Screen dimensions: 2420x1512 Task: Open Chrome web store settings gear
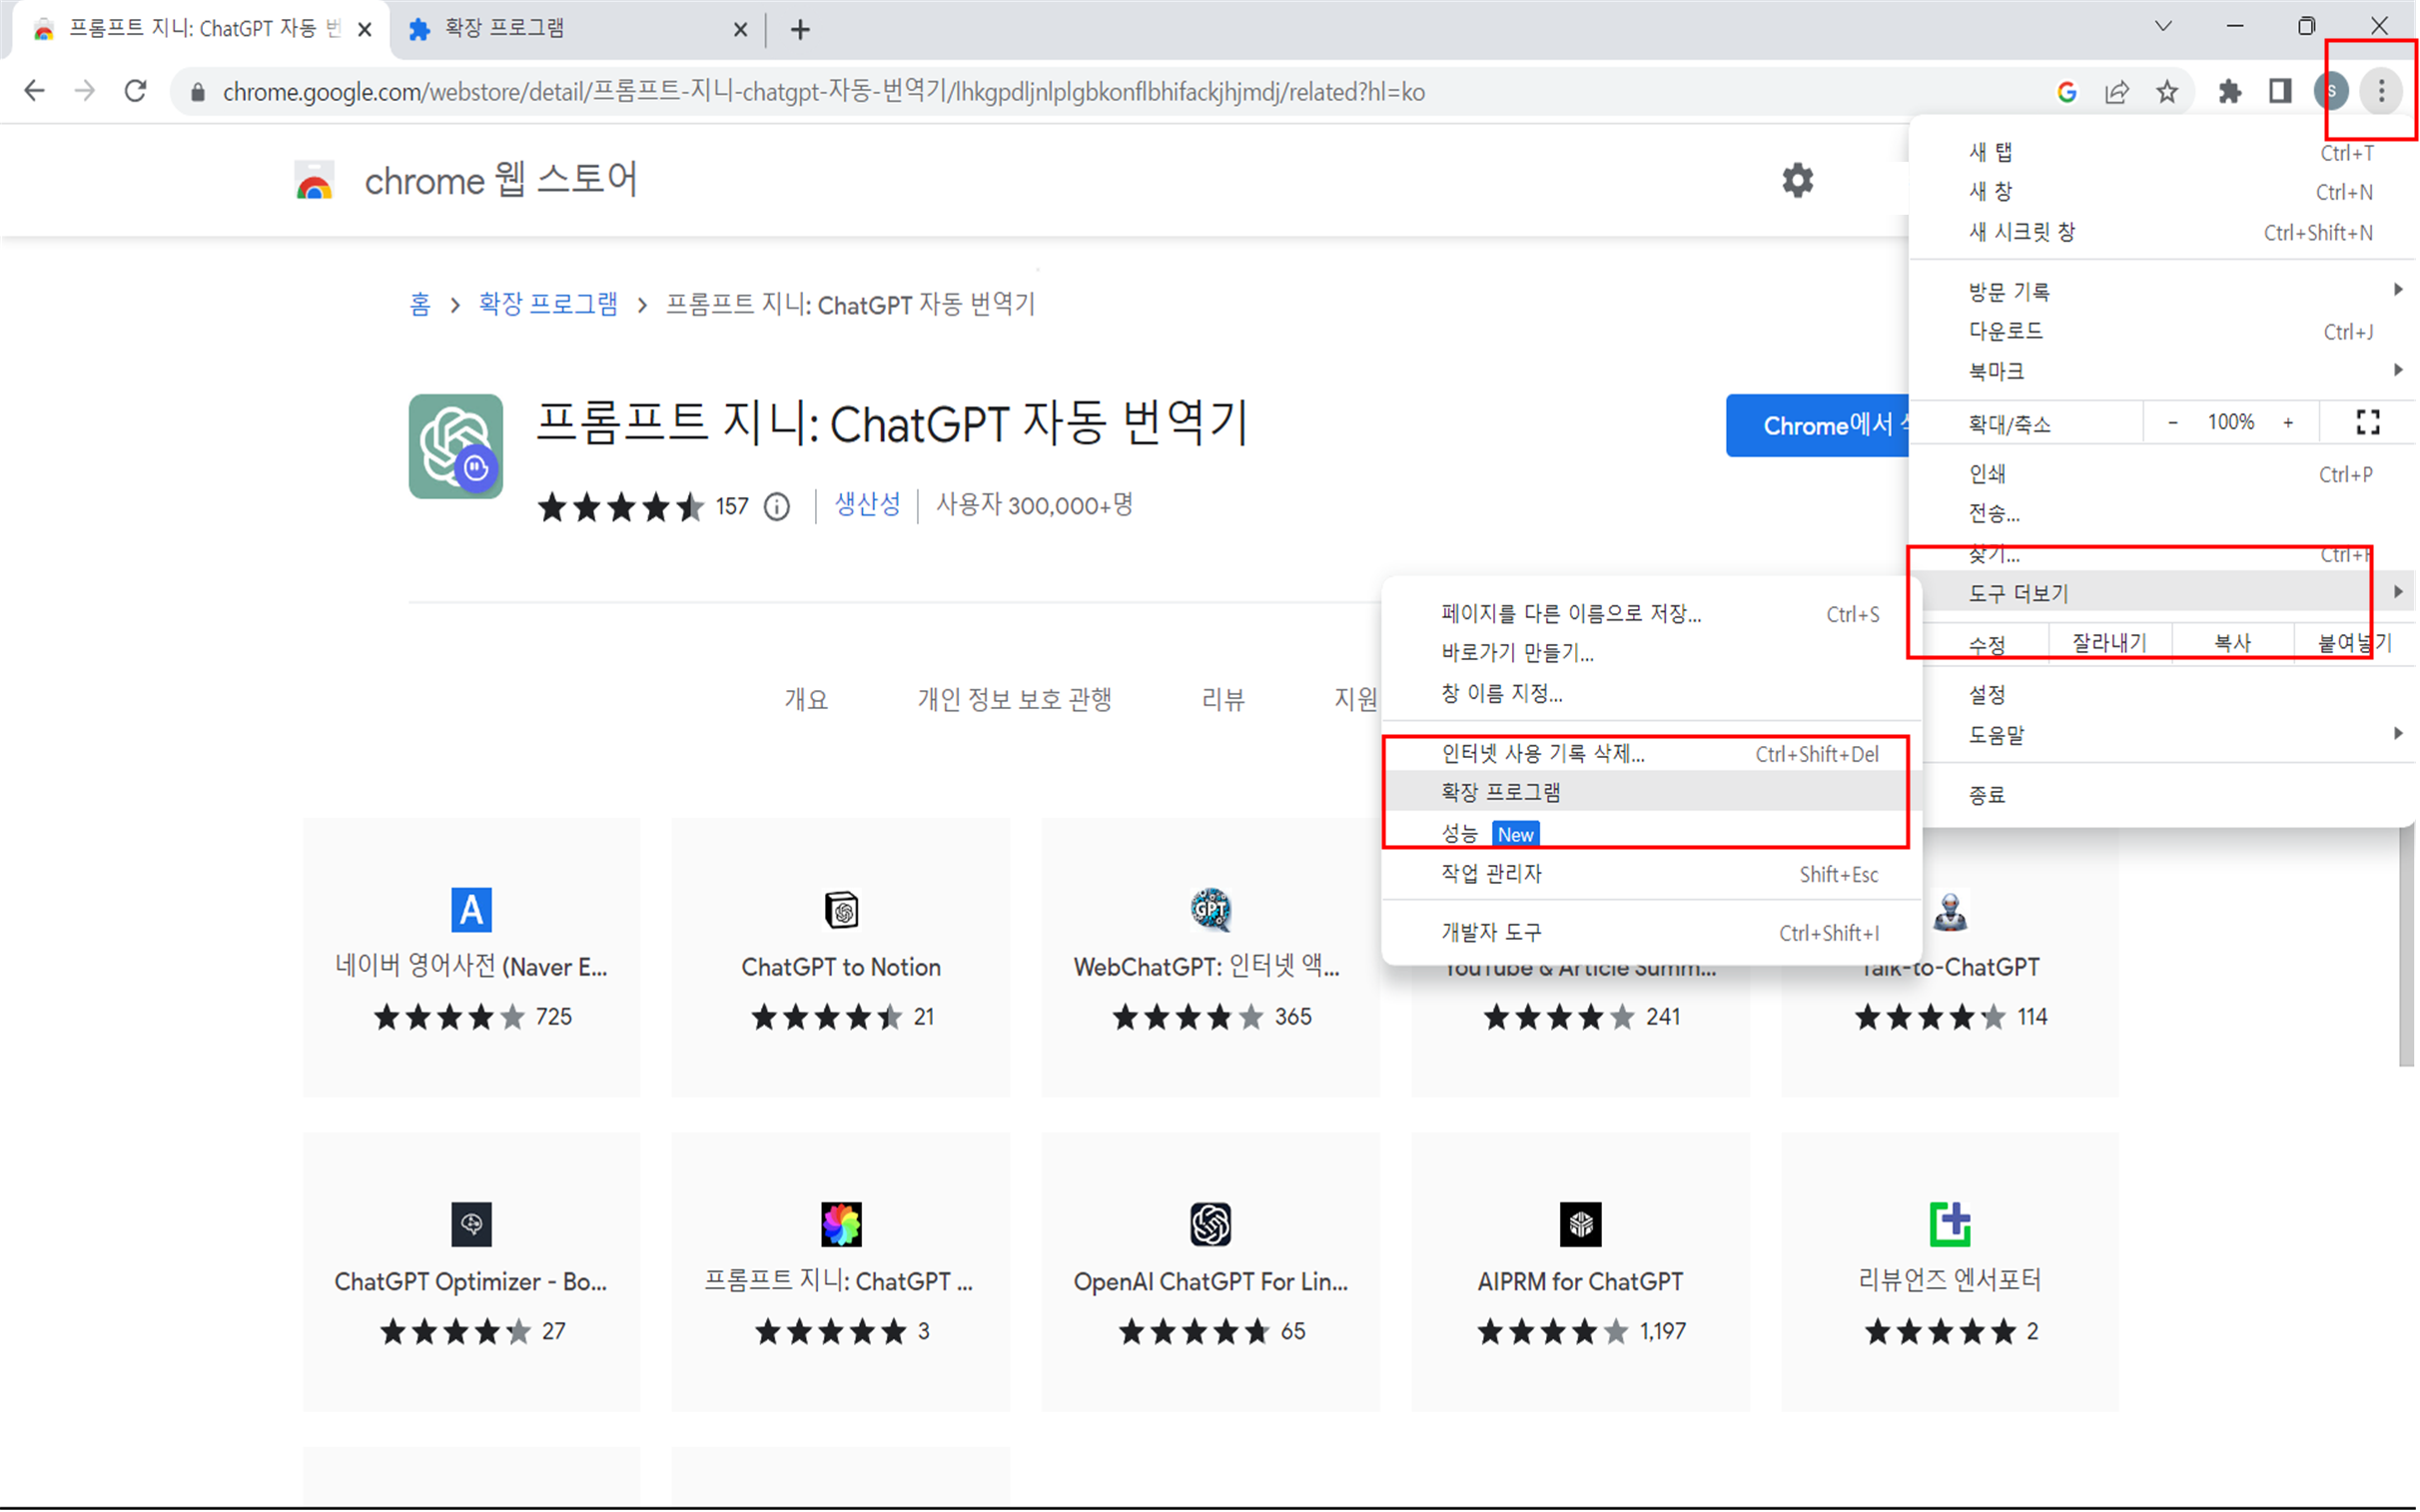[1797, 181]
